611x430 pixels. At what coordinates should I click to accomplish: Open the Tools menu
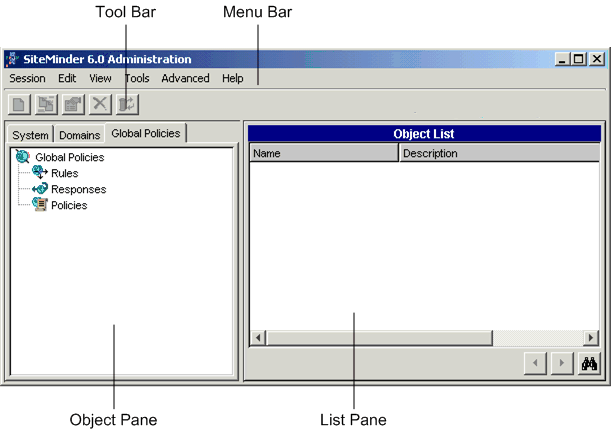(x=137, y=78)
